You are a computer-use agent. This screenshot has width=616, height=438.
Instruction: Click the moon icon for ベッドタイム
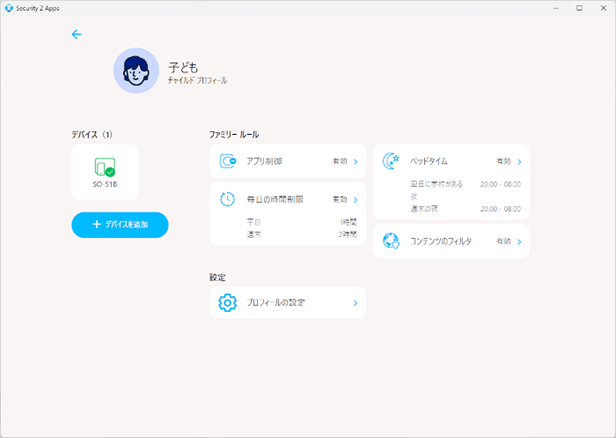(x=391, y=161)
